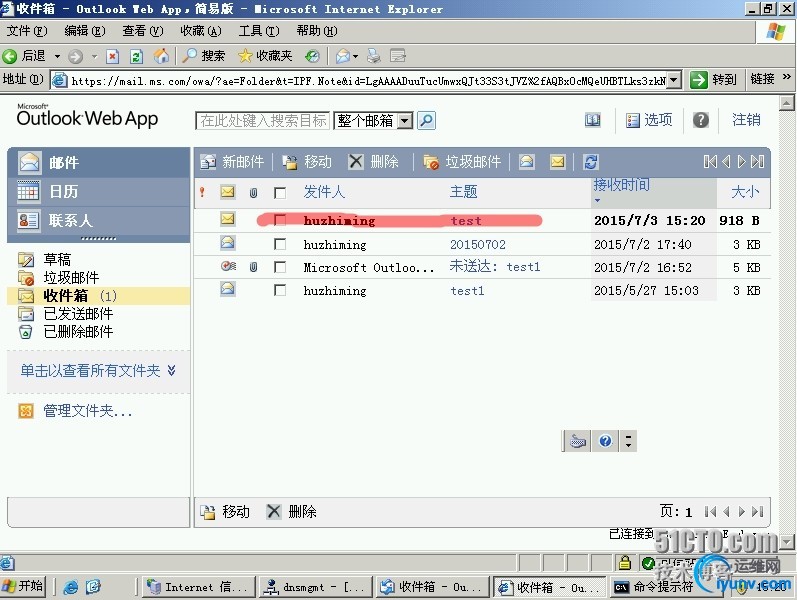
Task: Open the 已删除邮件 deleted items folder
Action: (x=78, y=332)
